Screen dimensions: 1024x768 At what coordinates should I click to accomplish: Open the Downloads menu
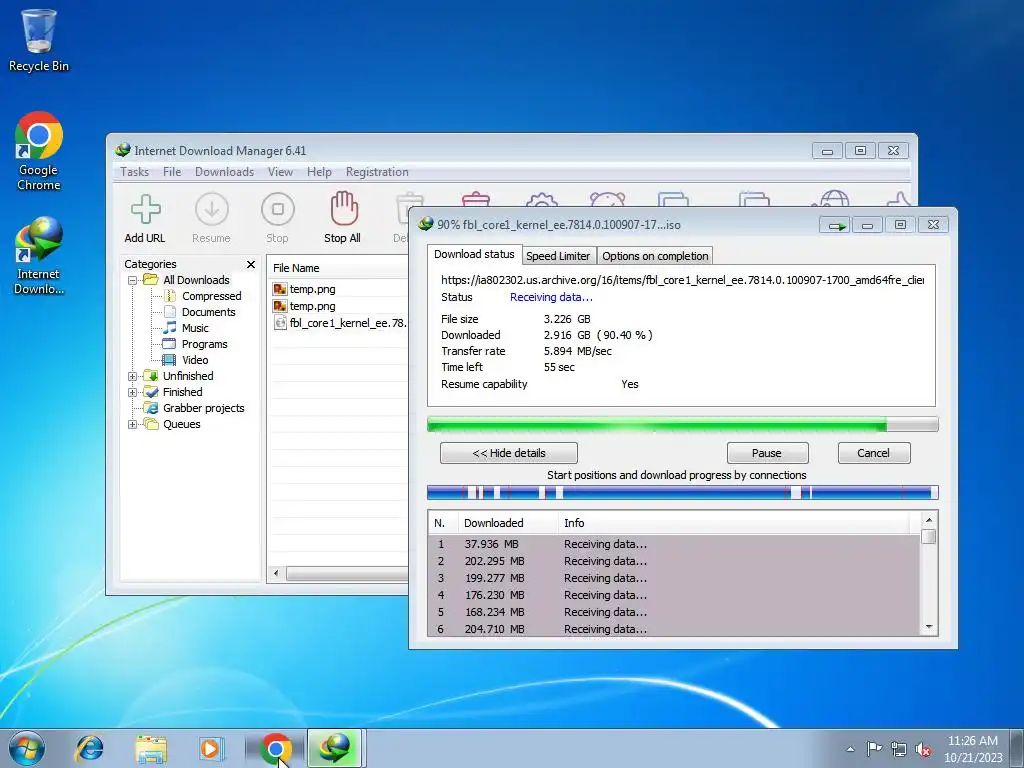pyautogui.click(x=224, y=172)
